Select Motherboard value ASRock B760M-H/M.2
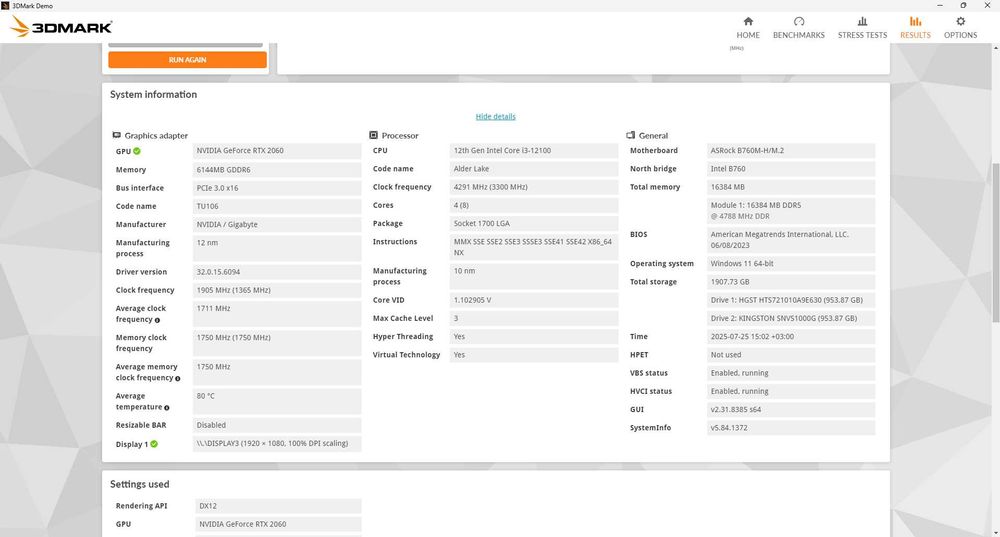The width and height of the screenshot is (1000, 537). pyautogui.click(x=791, y=151)
